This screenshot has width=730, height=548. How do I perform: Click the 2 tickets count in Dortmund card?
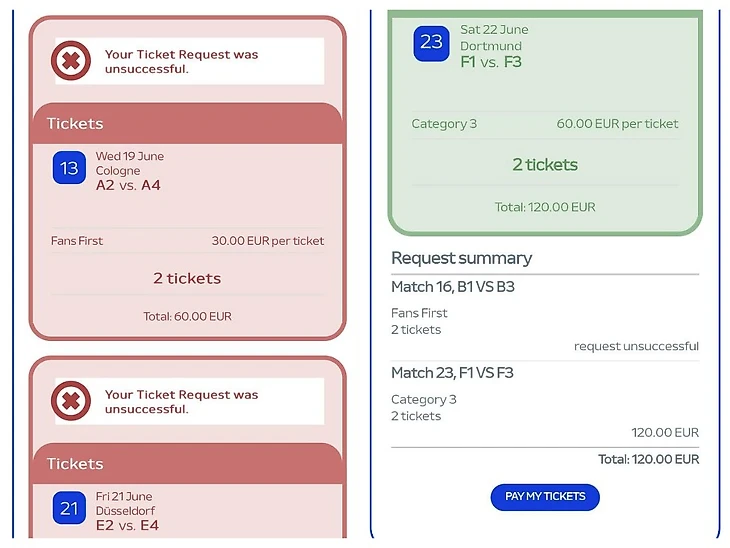pyautogui.click(x=545, y=164)
